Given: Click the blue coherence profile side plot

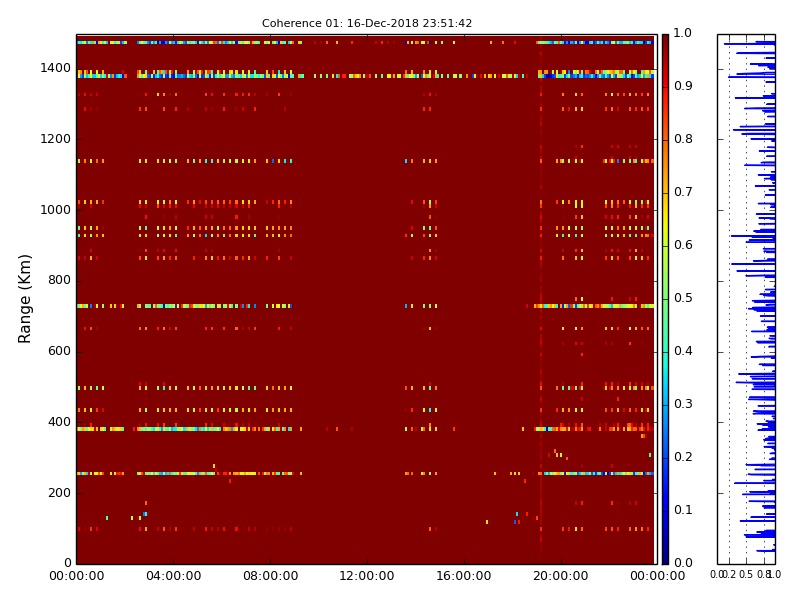Looking at the screenshot, I should tap(746, 299).
